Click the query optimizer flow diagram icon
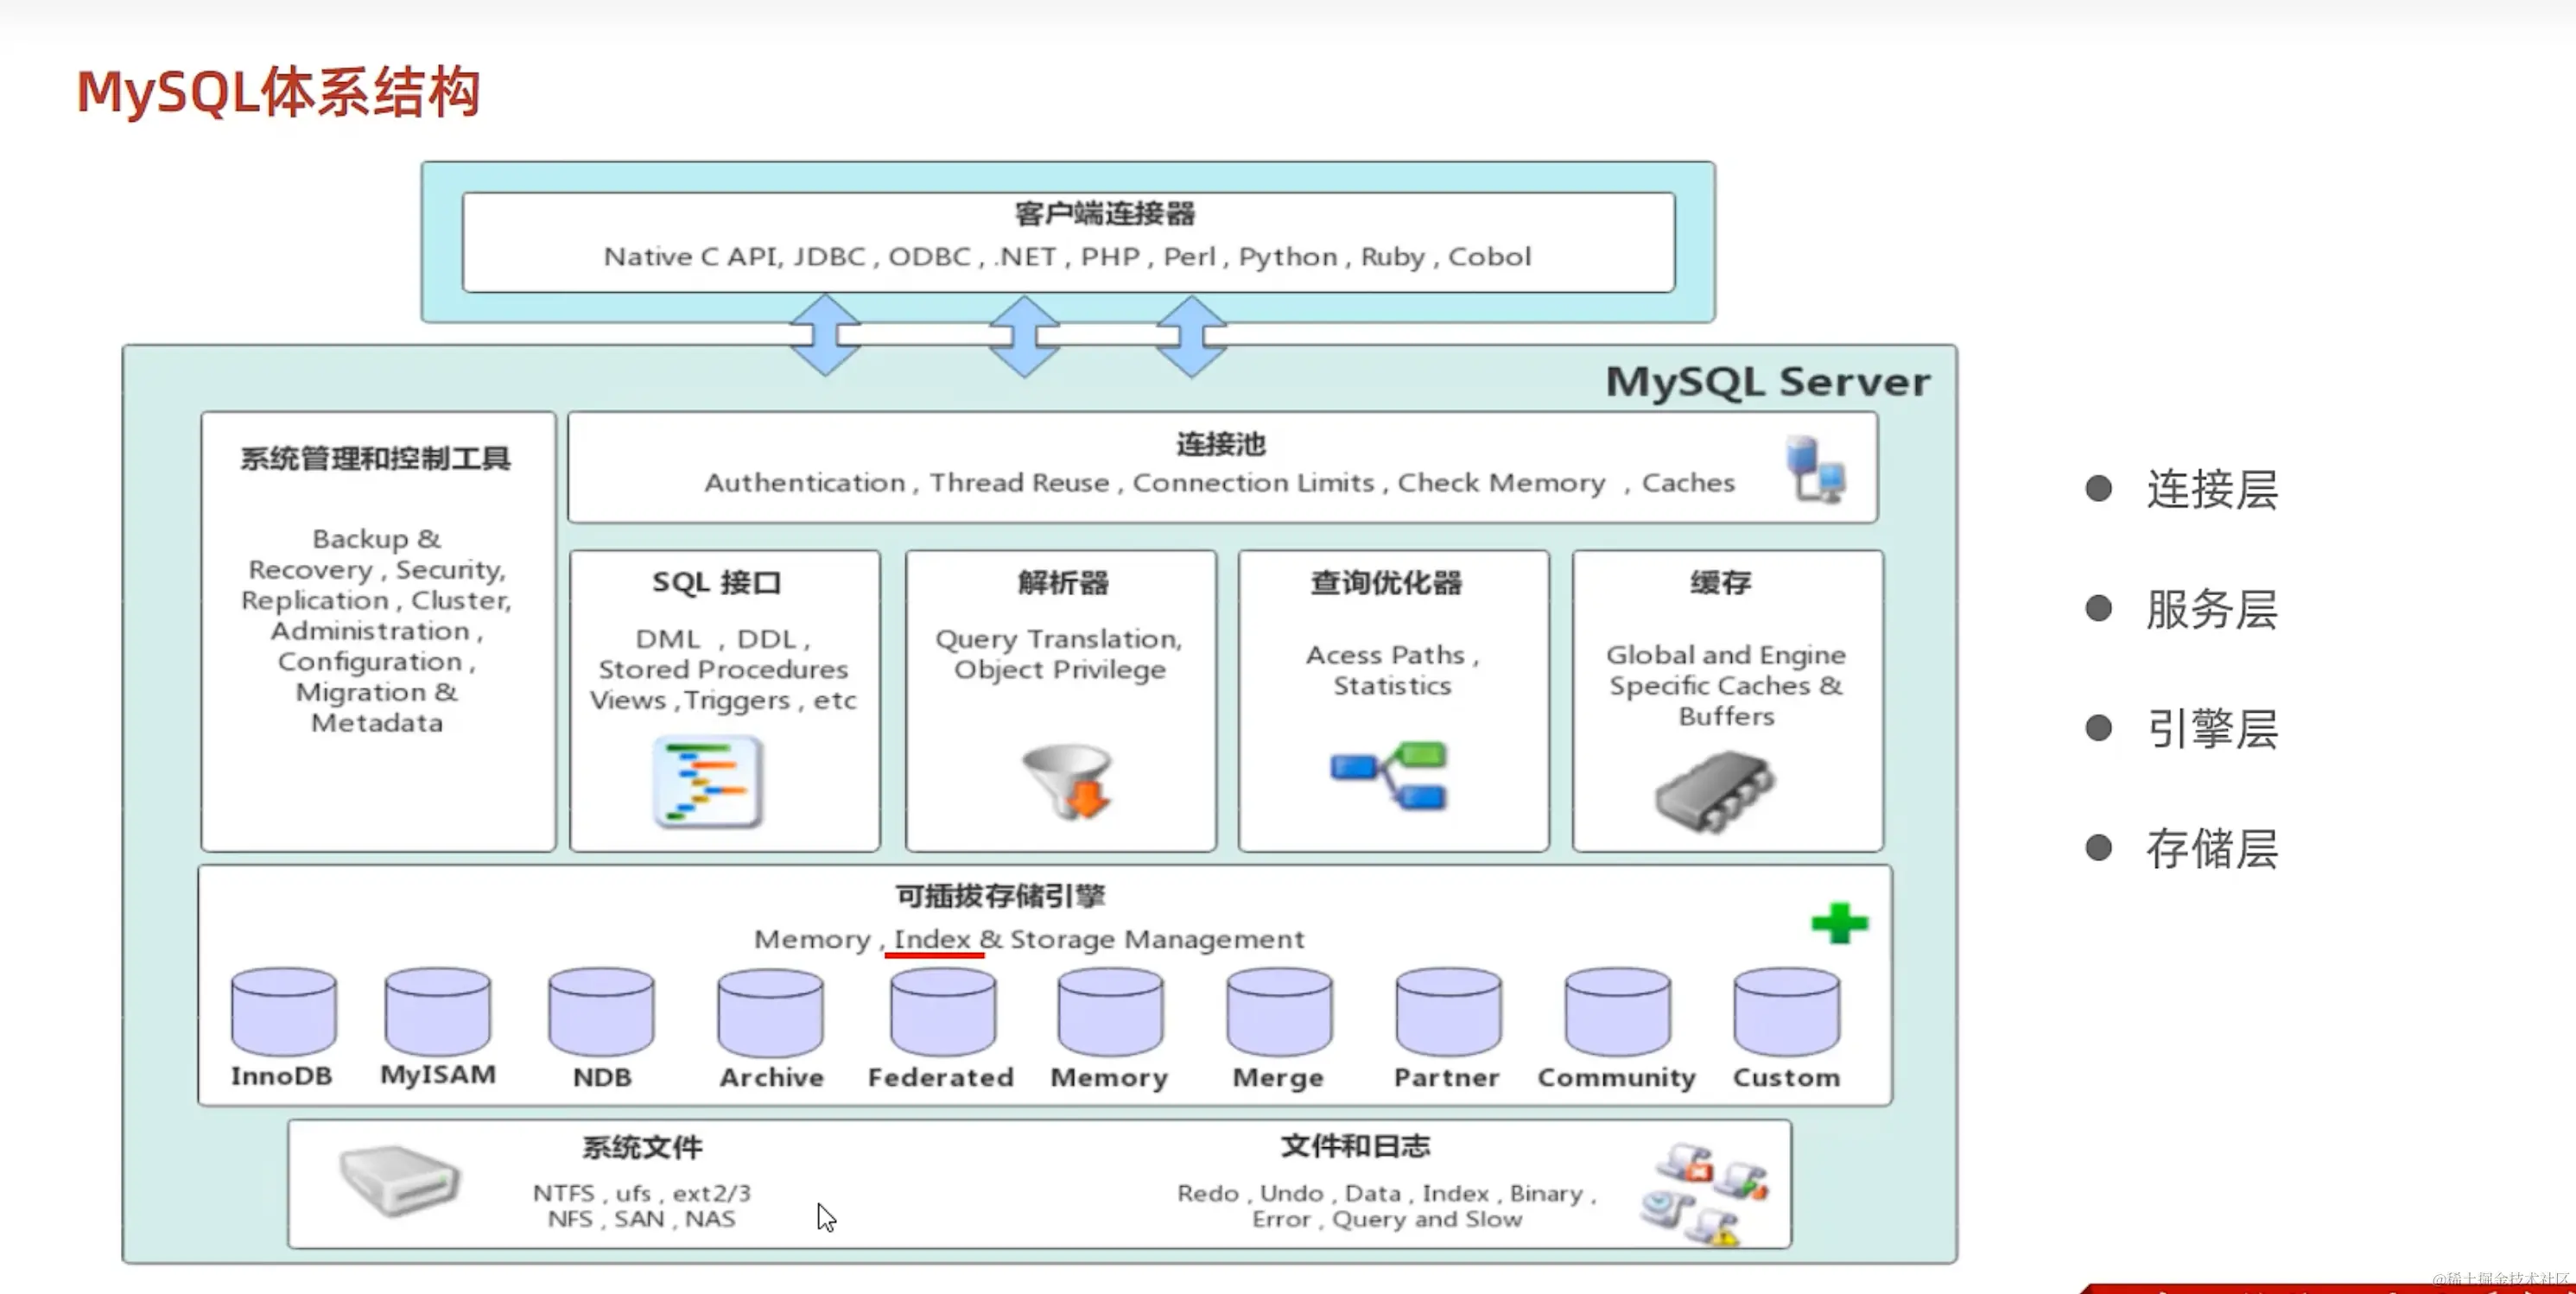 point(1390,775)
